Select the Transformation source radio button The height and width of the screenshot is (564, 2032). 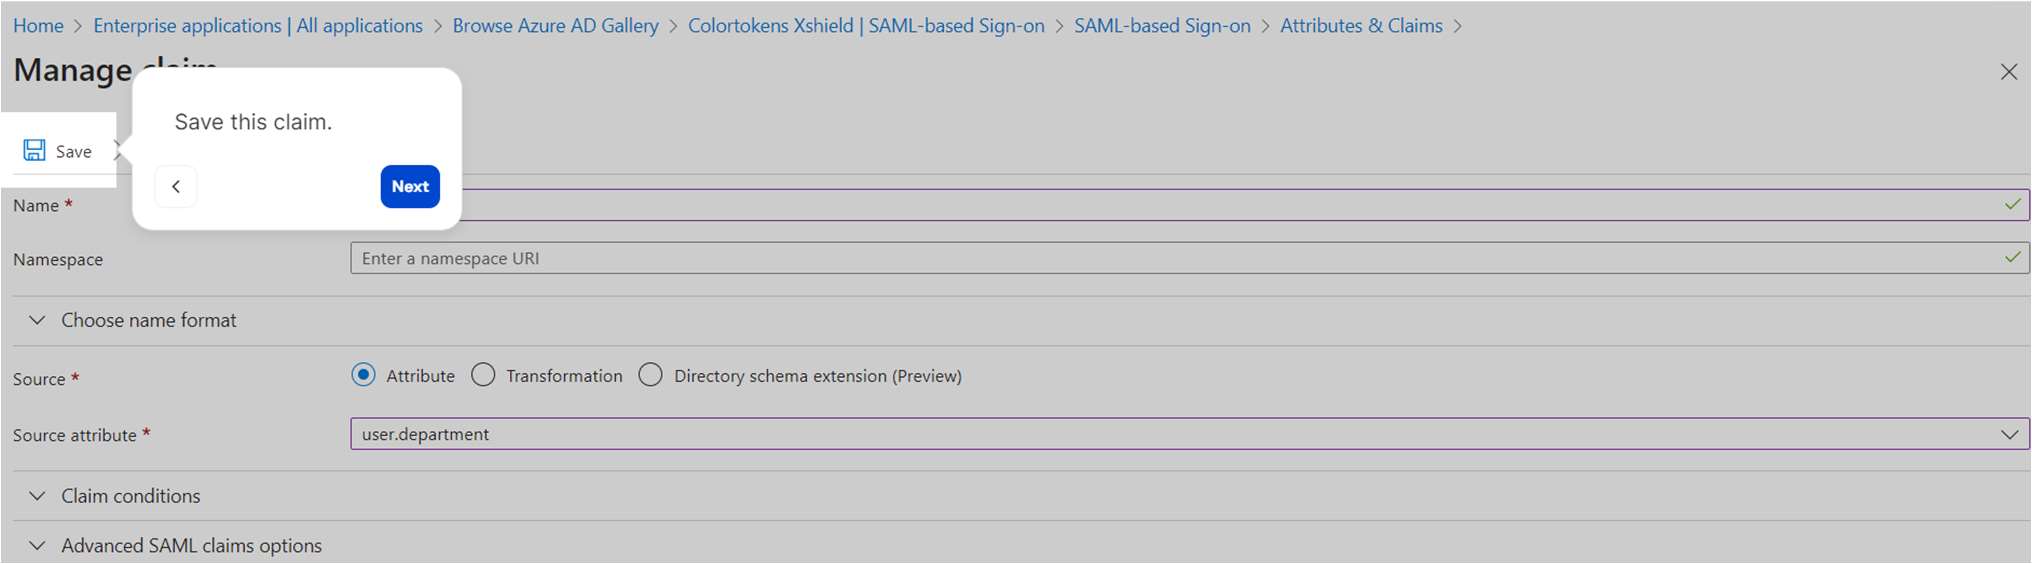(x=484, y=375)
